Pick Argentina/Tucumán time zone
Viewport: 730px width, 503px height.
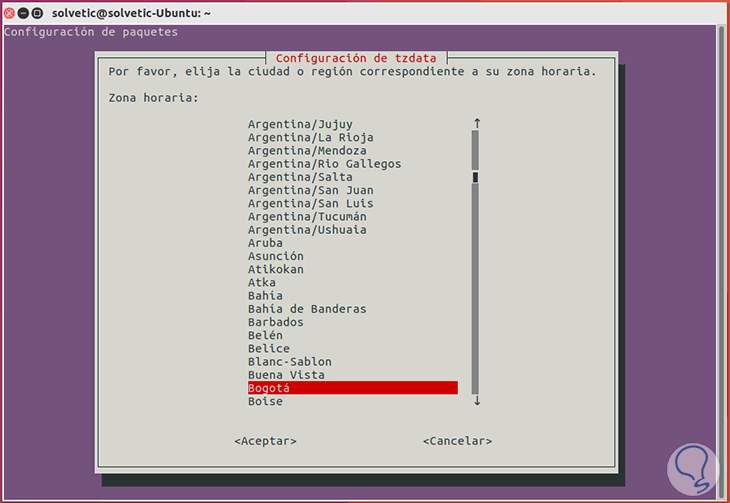[x=307, y=217]
